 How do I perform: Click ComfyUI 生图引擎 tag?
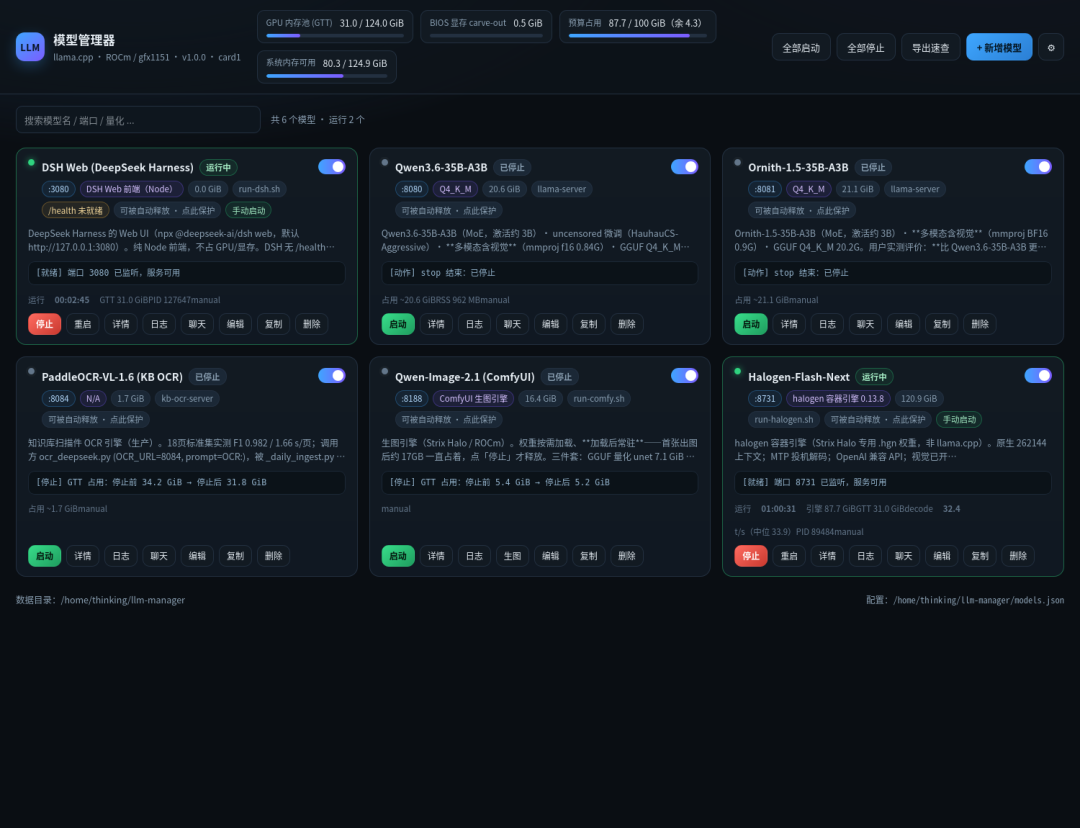click(x=473, y=398)
